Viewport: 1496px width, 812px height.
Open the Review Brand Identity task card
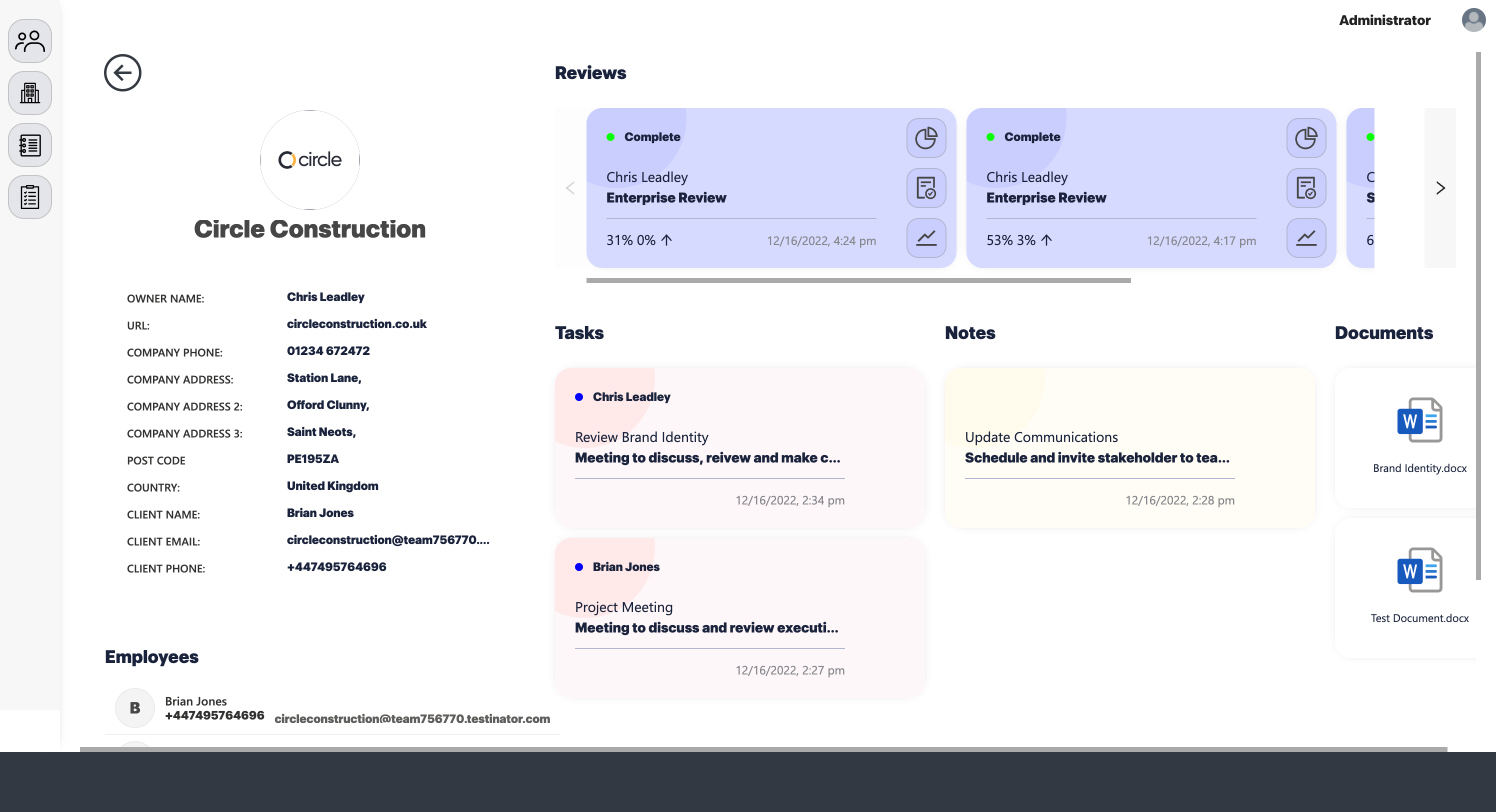pyautogui.click(x=740, y=448)
